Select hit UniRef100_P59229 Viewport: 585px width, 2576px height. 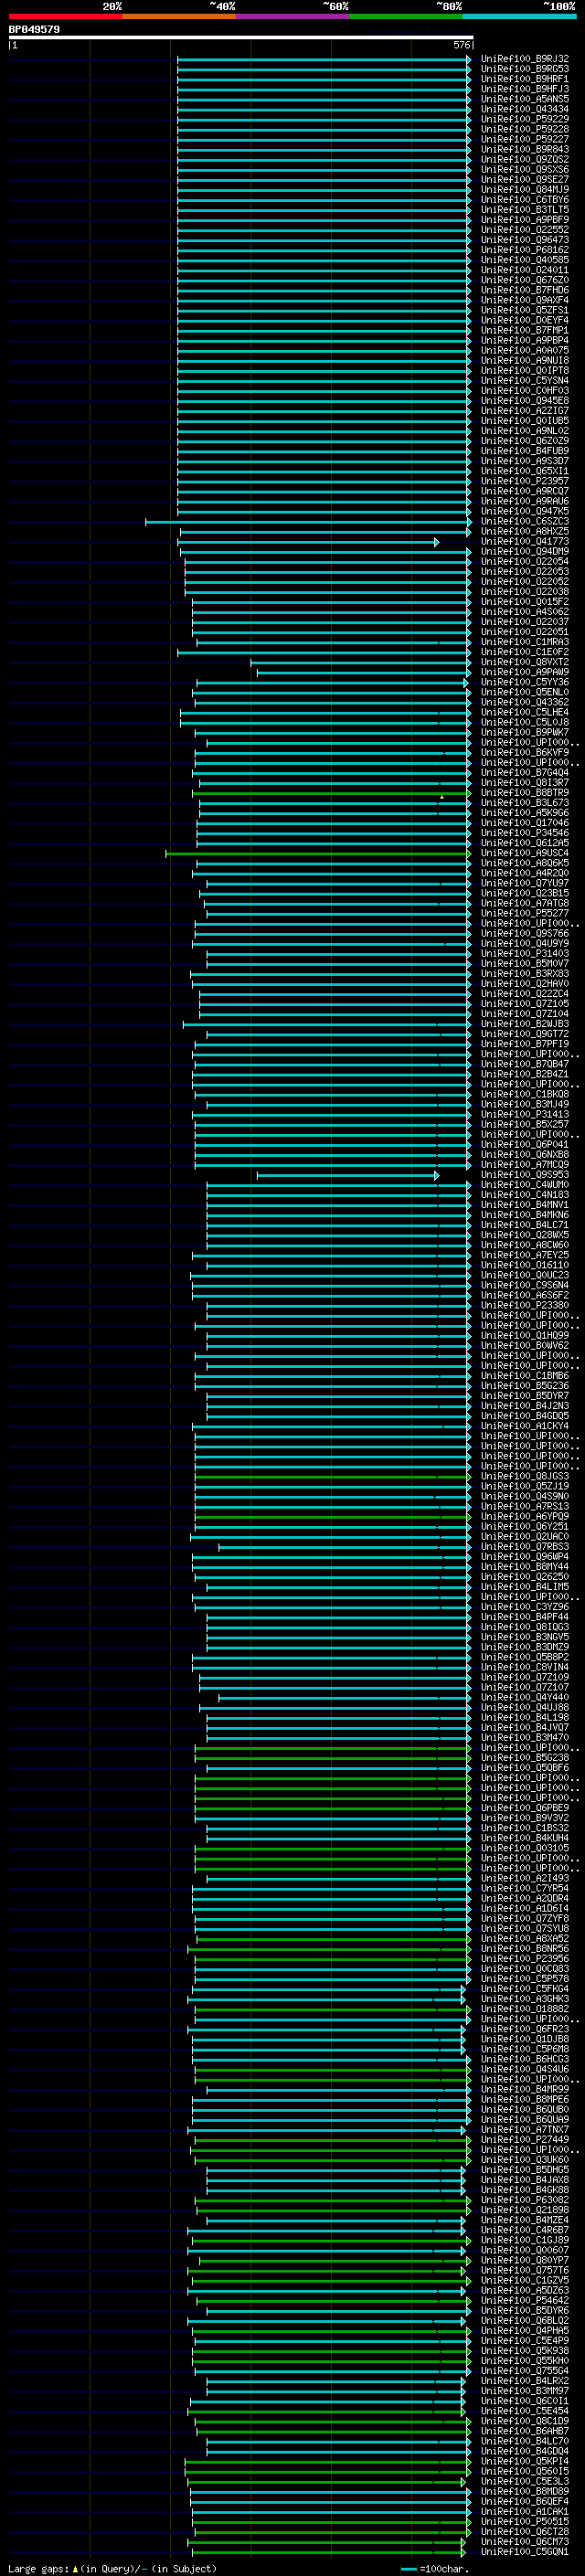tap(525, 119)
